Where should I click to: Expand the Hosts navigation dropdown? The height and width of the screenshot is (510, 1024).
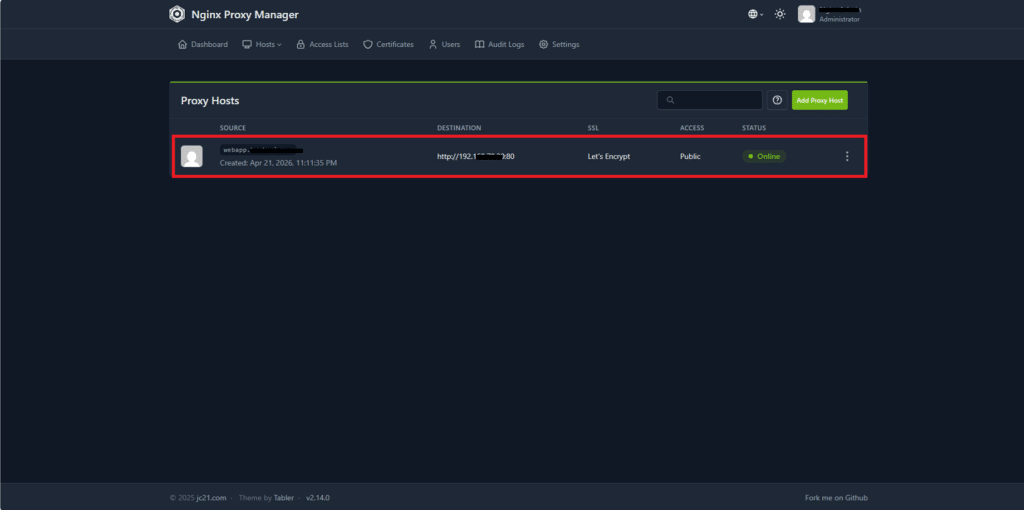pyautogui.click(x=262, y=44)
